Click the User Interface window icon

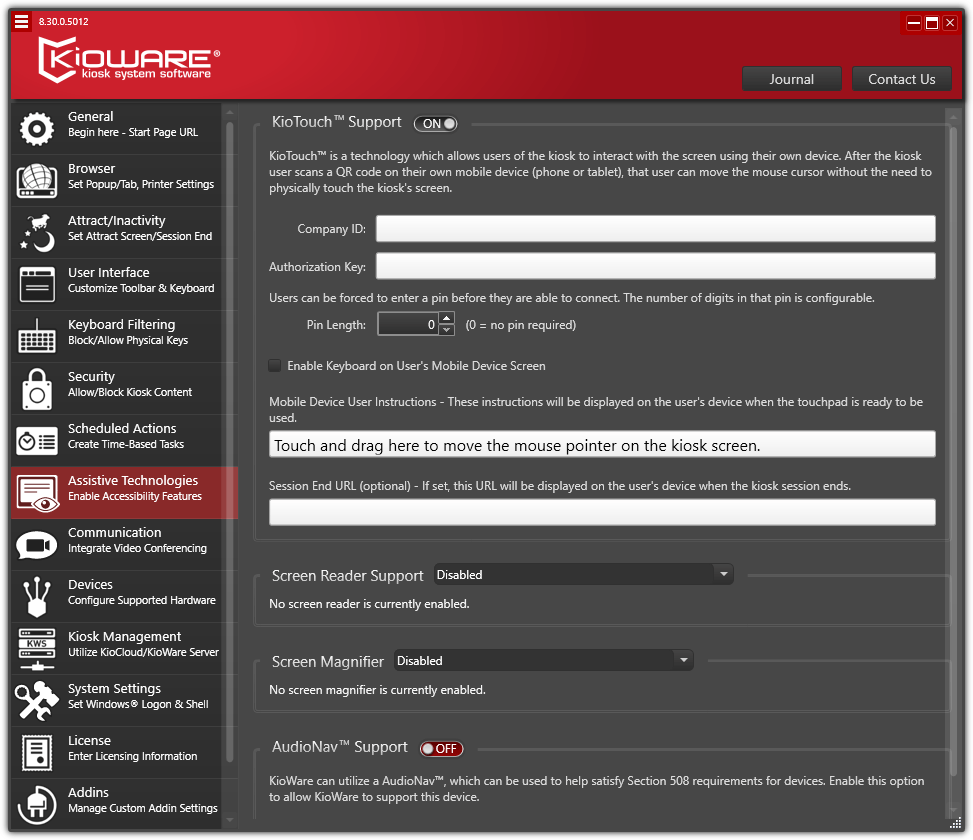[x=37, y=285]
